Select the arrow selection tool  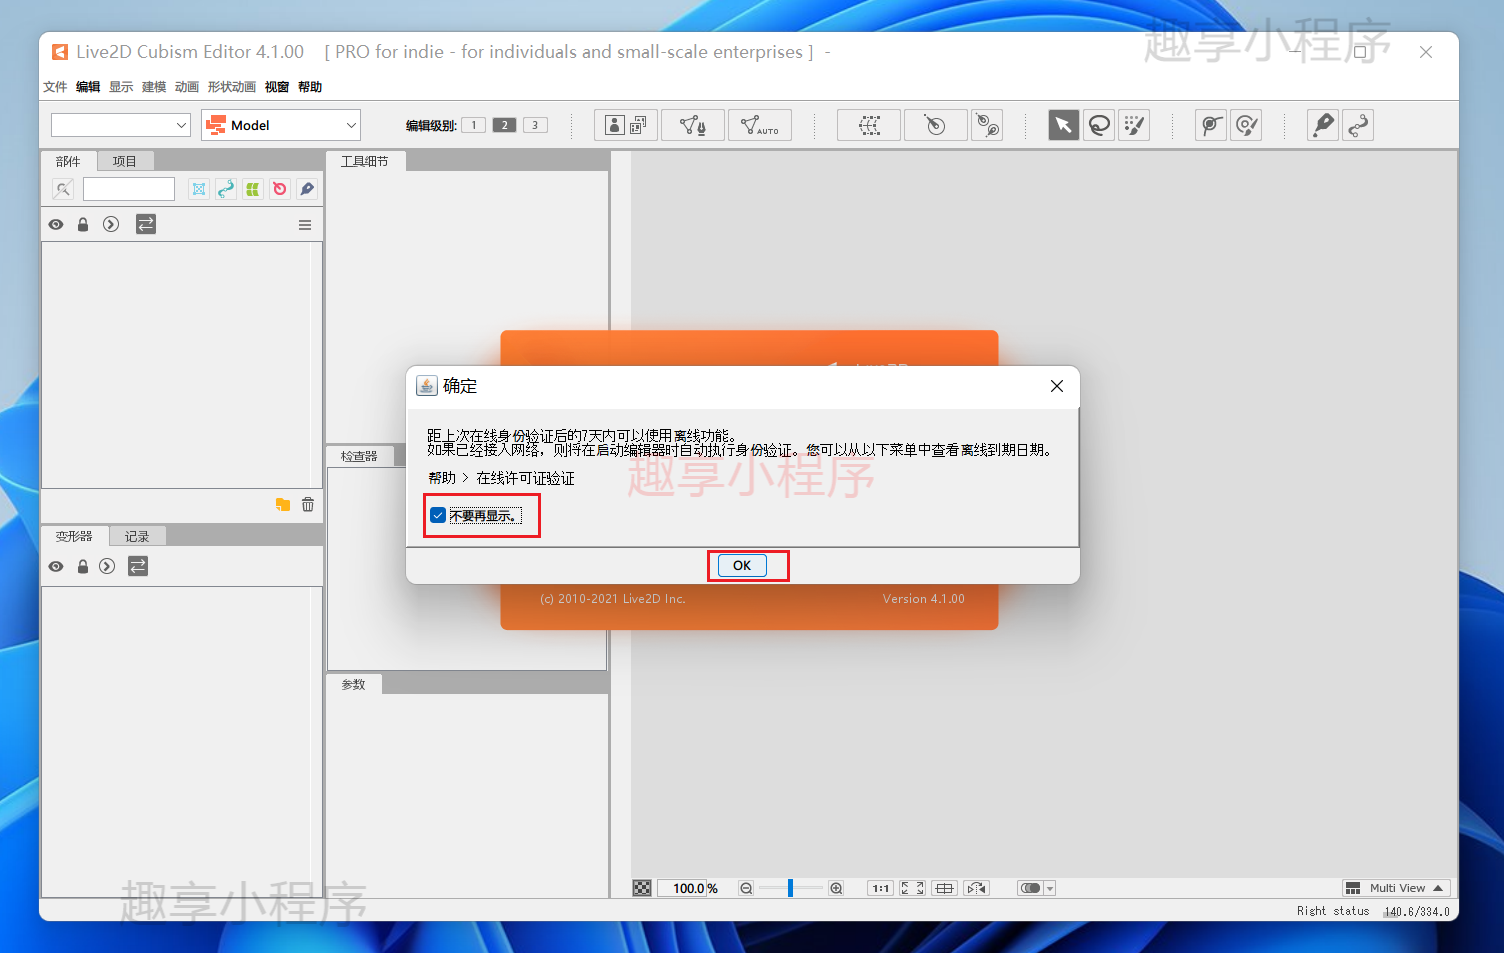(1063, 125)
